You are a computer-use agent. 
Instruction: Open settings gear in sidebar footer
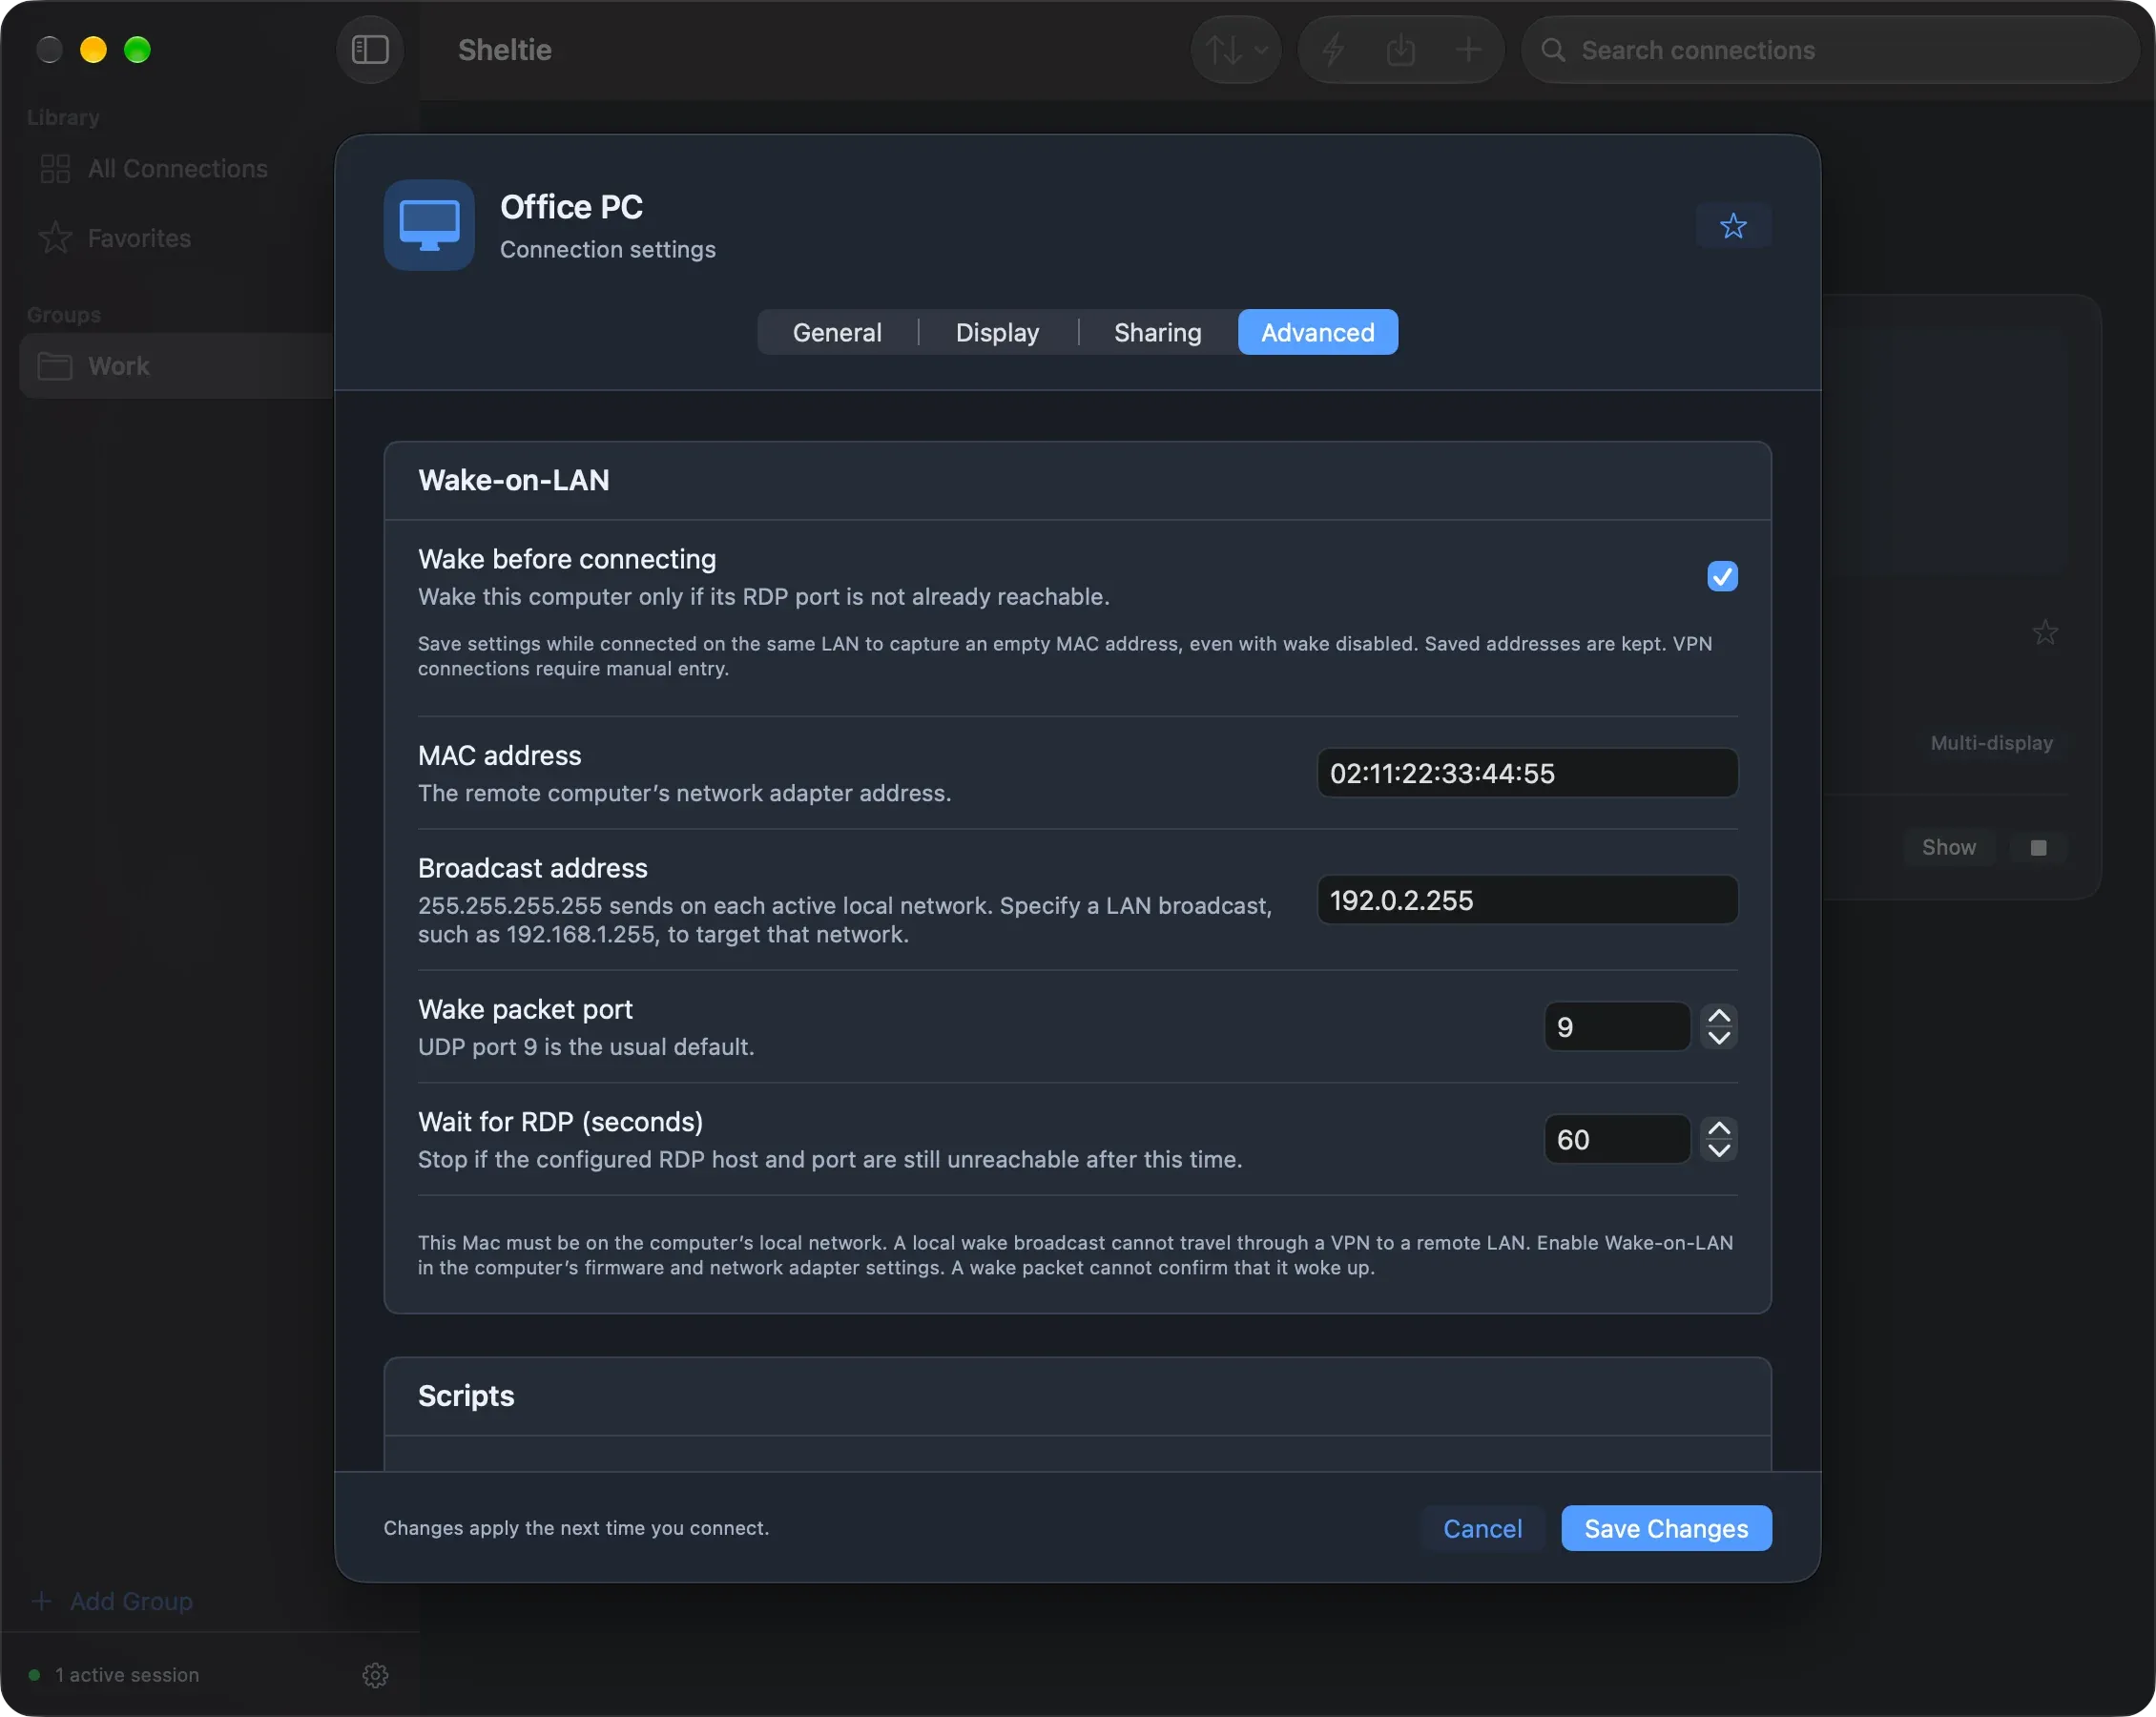tap(375, 1675)
